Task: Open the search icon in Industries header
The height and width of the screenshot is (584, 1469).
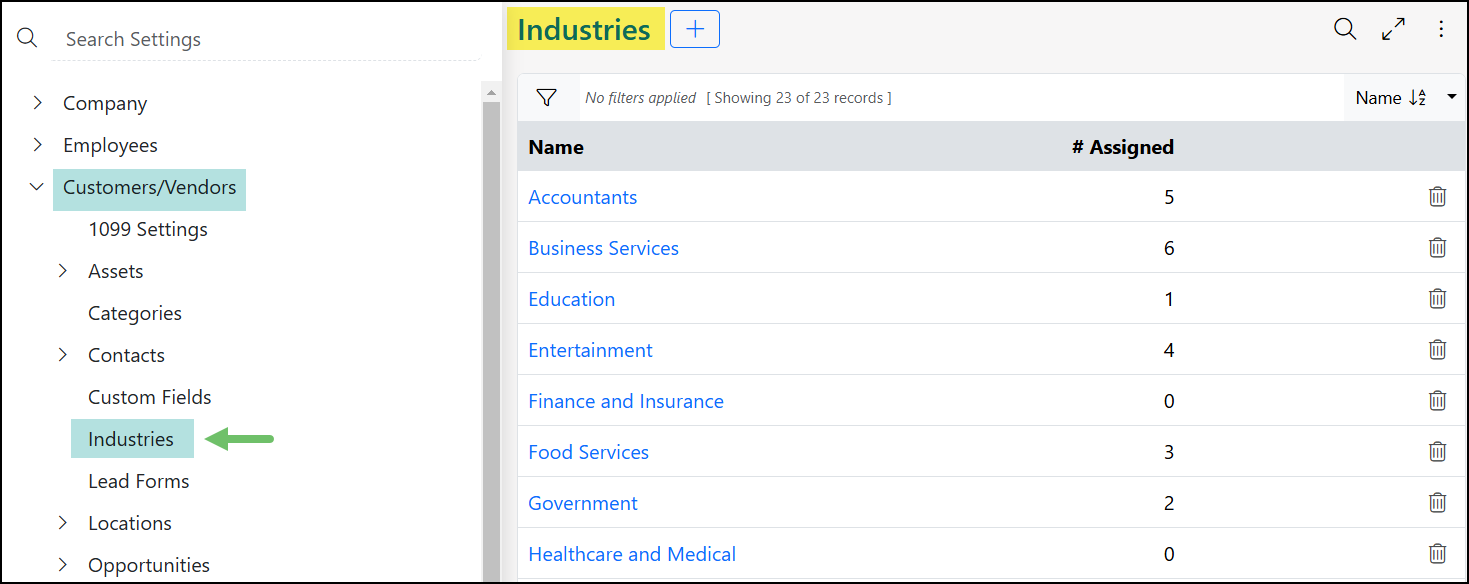Action: [x=1345, y=29]
